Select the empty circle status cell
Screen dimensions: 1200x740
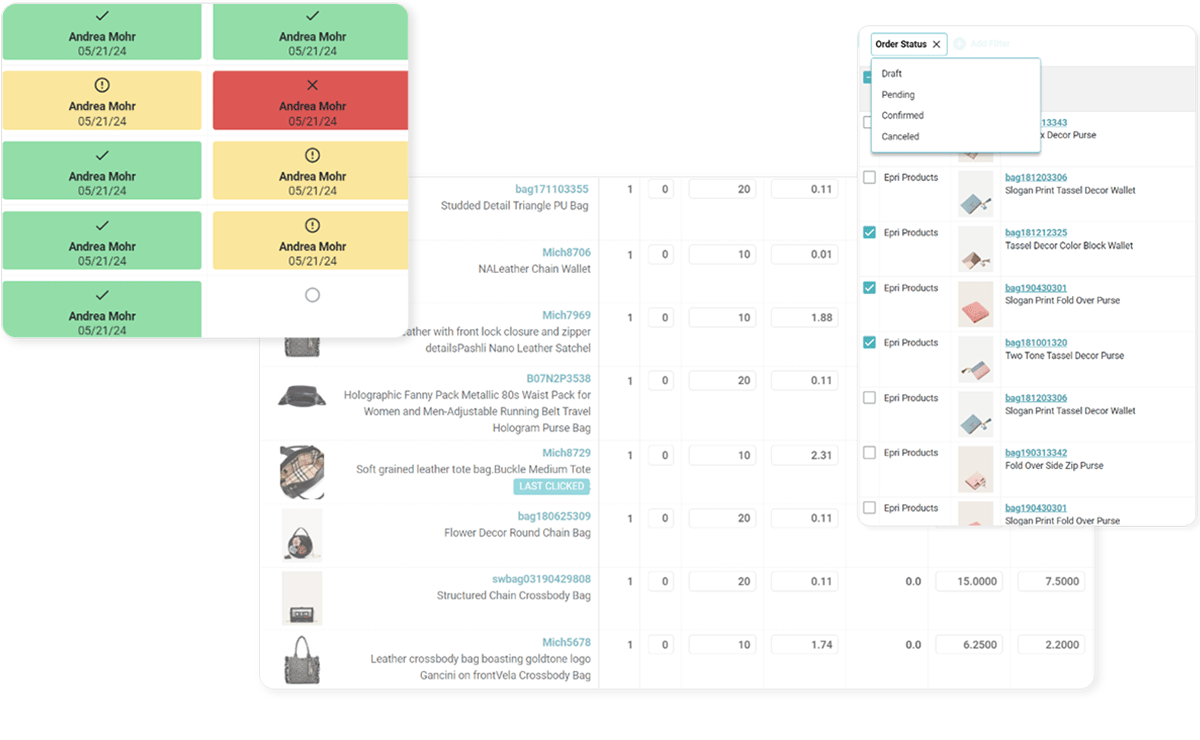click(312, 295)
